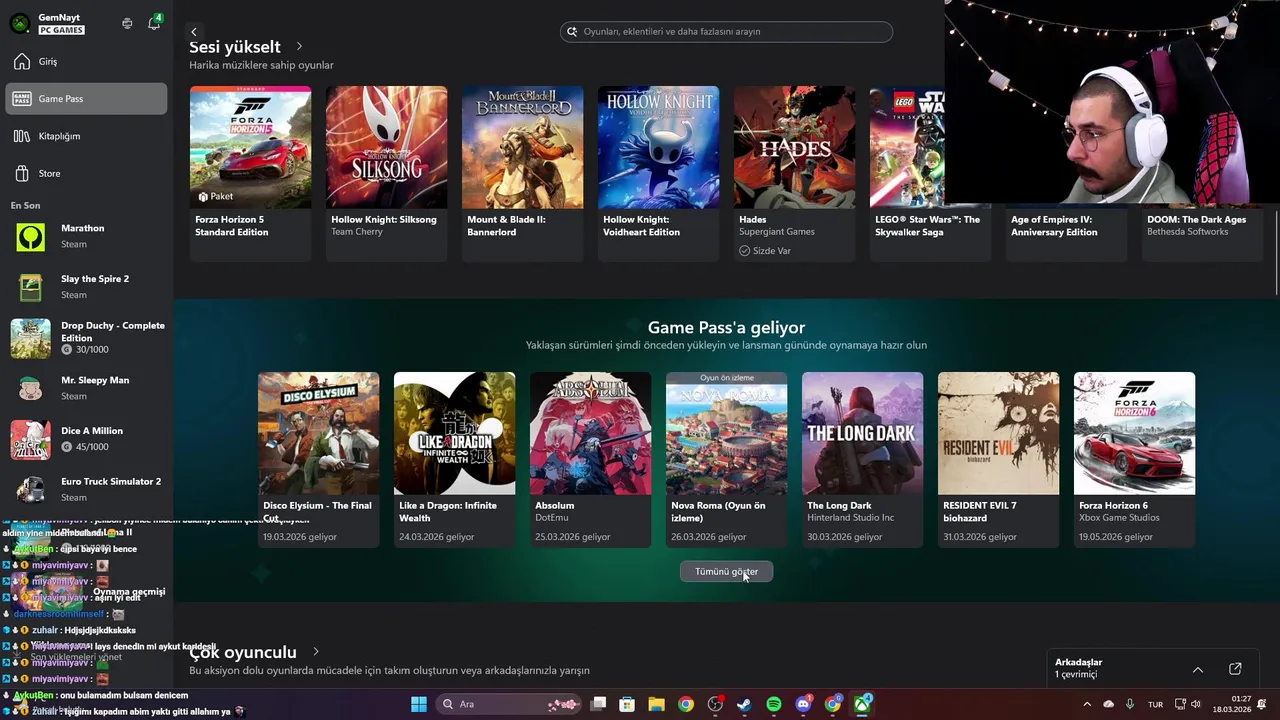
Task: Open The Long Dark game card
Action: tap(862, 459)
